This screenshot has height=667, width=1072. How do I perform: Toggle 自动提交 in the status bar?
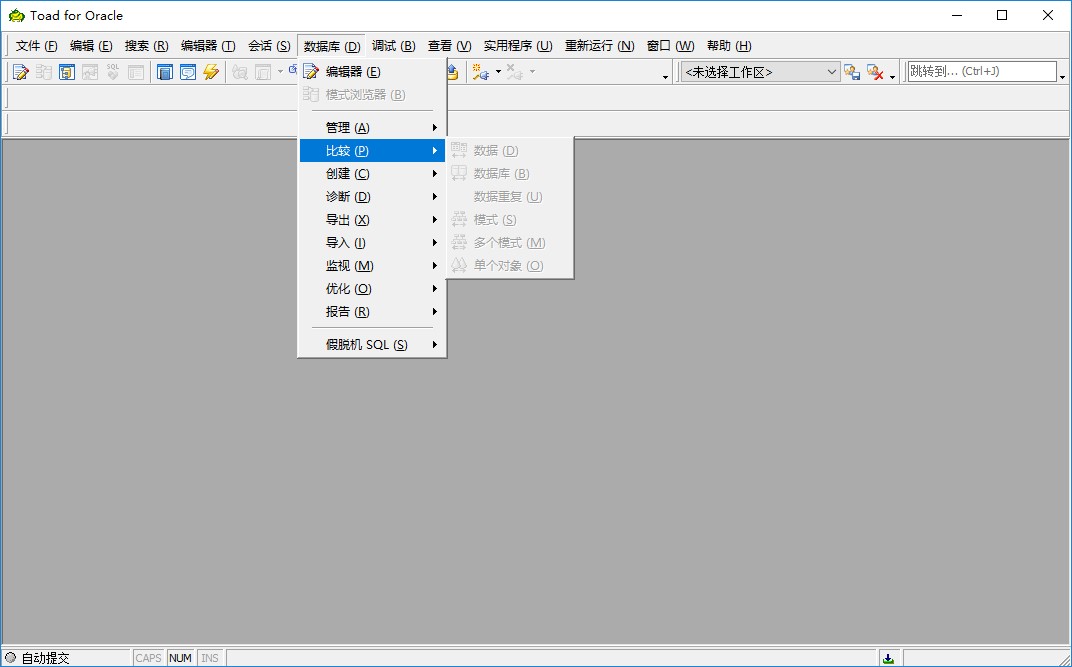[45, 657]
